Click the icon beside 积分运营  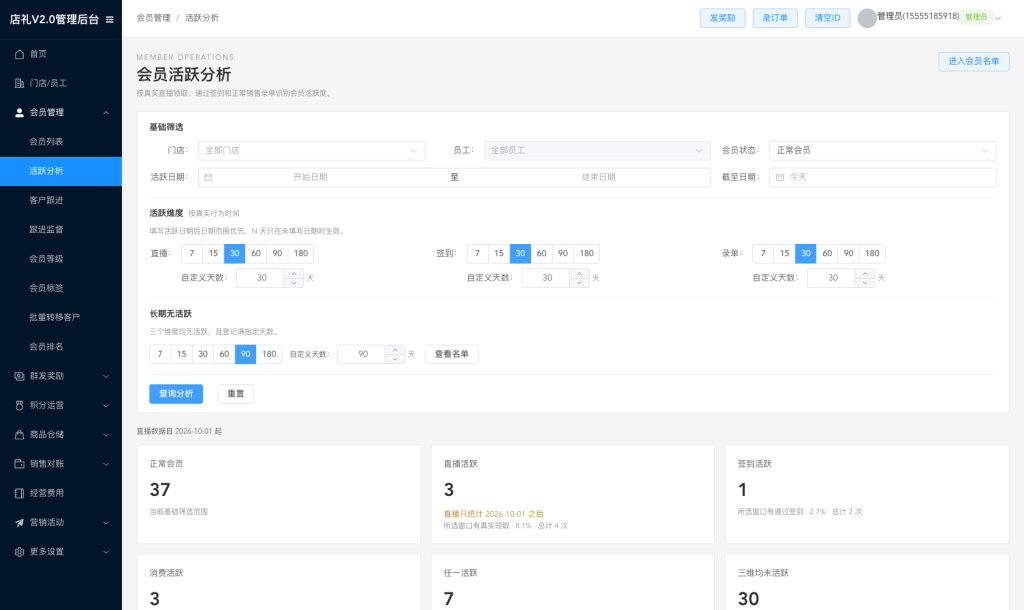(x=20, y=405)
